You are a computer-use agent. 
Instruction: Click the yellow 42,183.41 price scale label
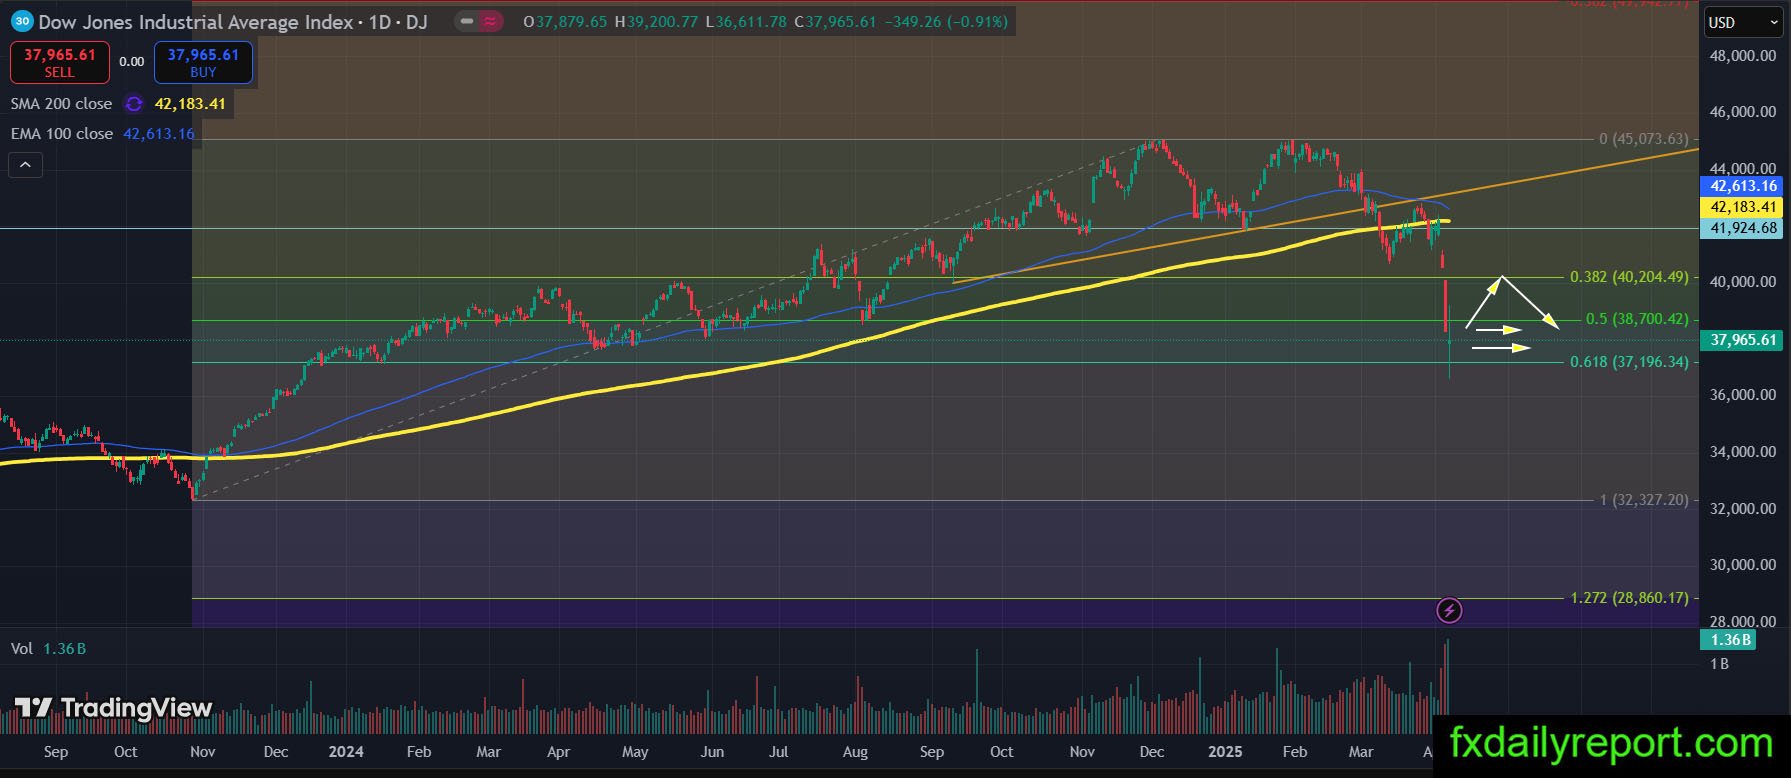tap(1743, 207)
